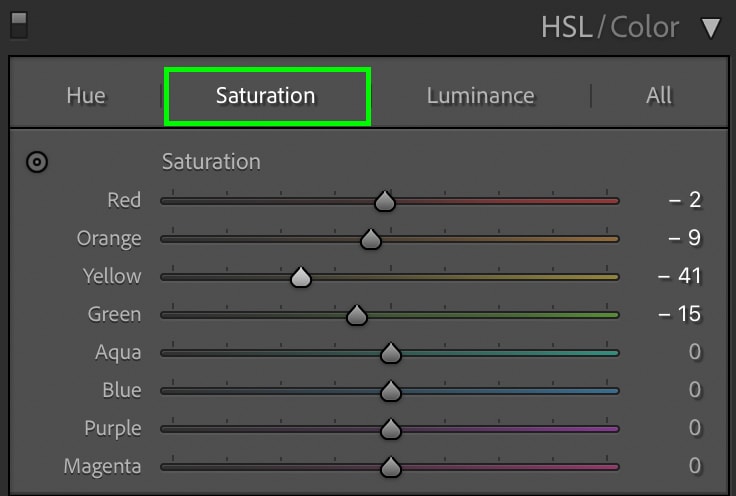
Task: Switch to the Luminance tab
Action: click(480, 96)
